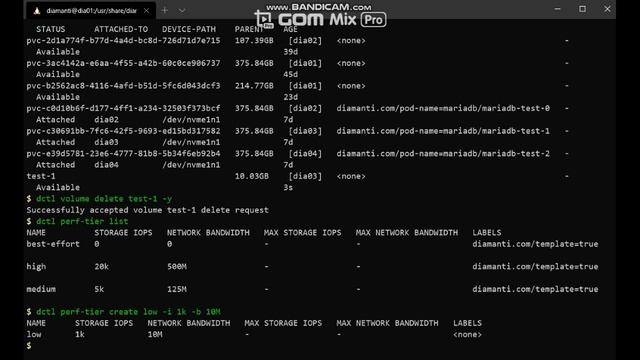This screenshot has width=640, height=360.
Task: Click volume name pvc-b2562ac8-4116-4afd-b51d-5fc6d043dcf3
Action: click(x=123, y=86)
